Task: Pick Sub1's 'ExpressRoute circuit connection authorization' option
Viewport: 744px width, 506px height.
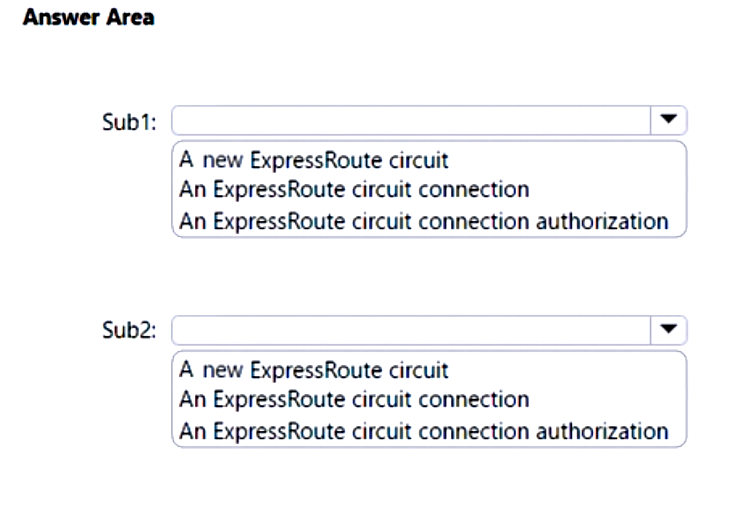Action: (423, 220)
